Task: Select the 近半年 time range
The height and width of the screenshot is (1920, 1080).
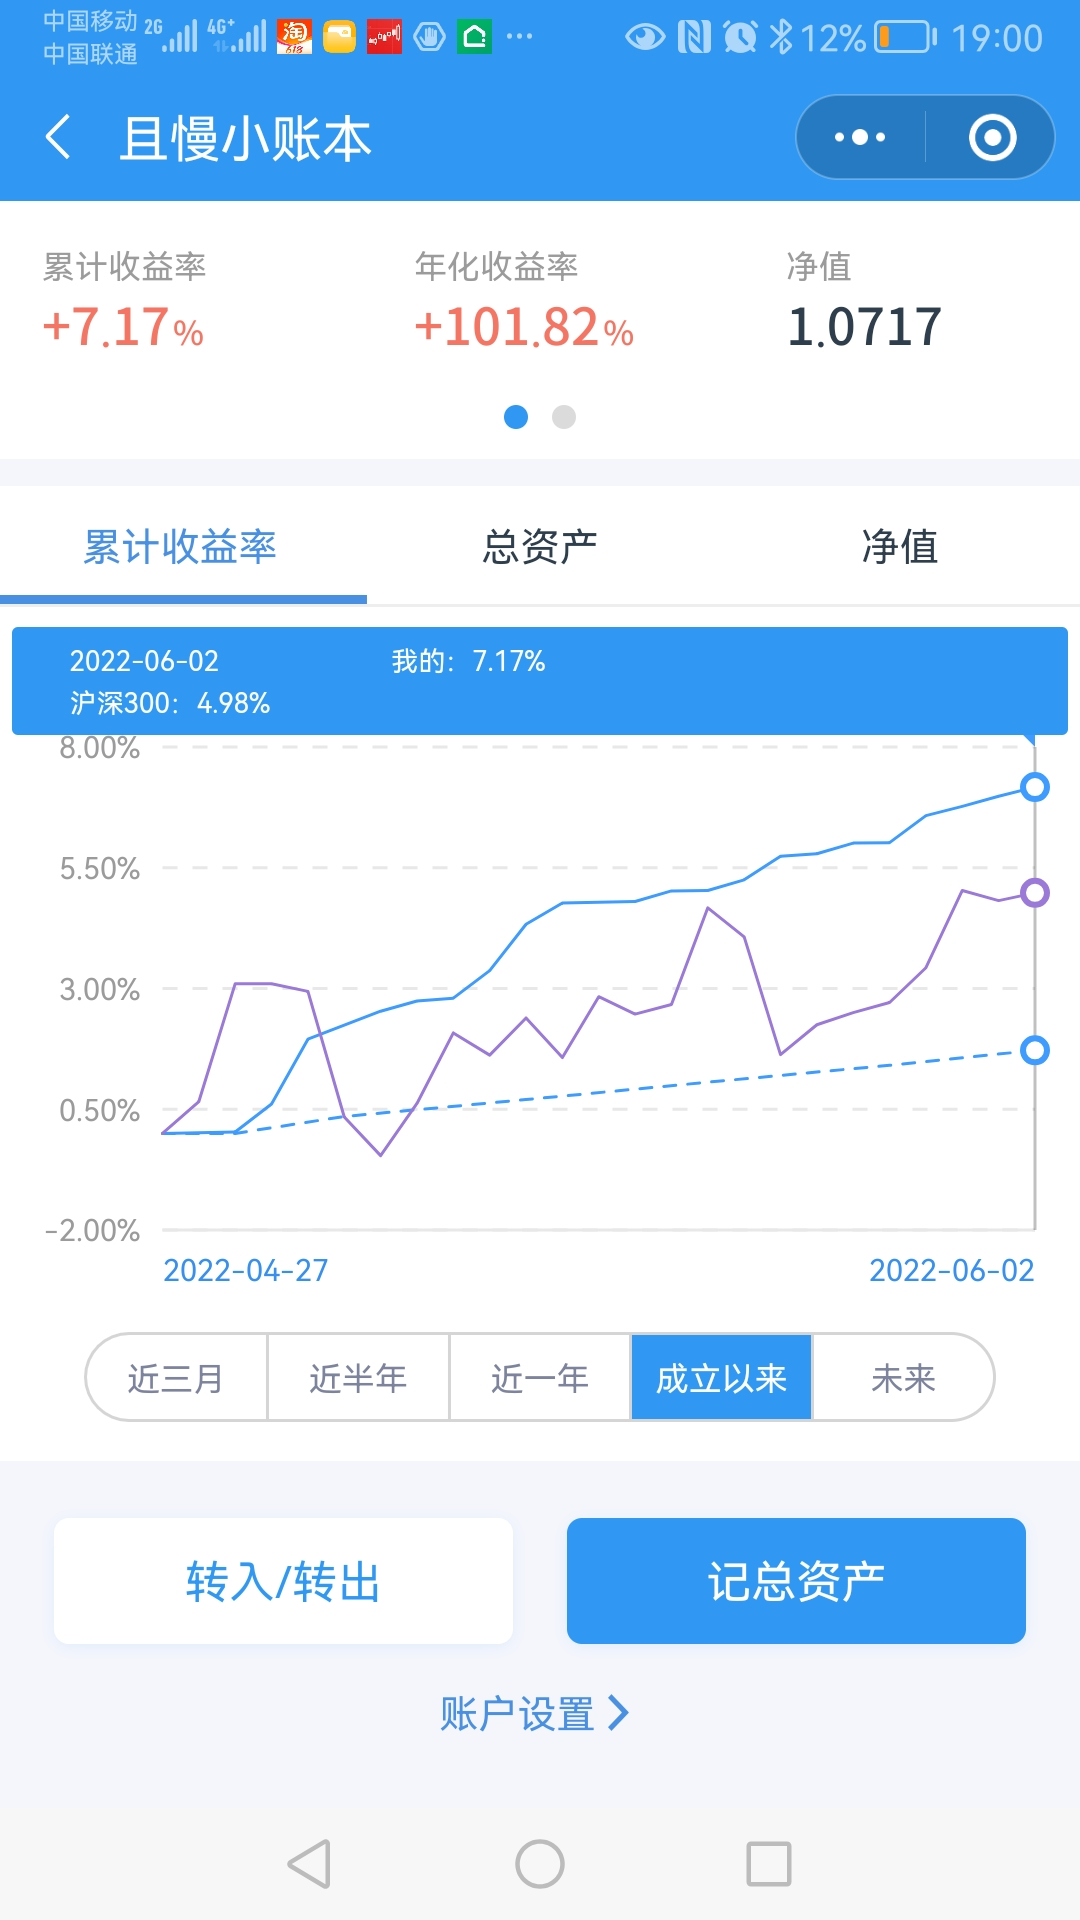Action: (x=358, y=1378)
